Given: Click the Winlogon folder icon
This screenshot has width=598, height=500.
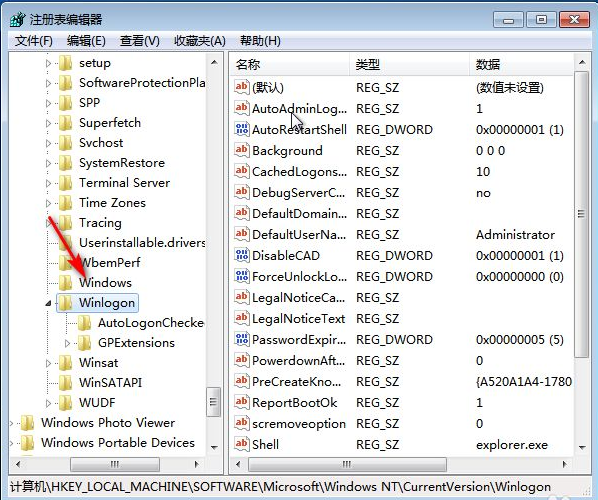Looking at the screenshot, I should (66, 303).
